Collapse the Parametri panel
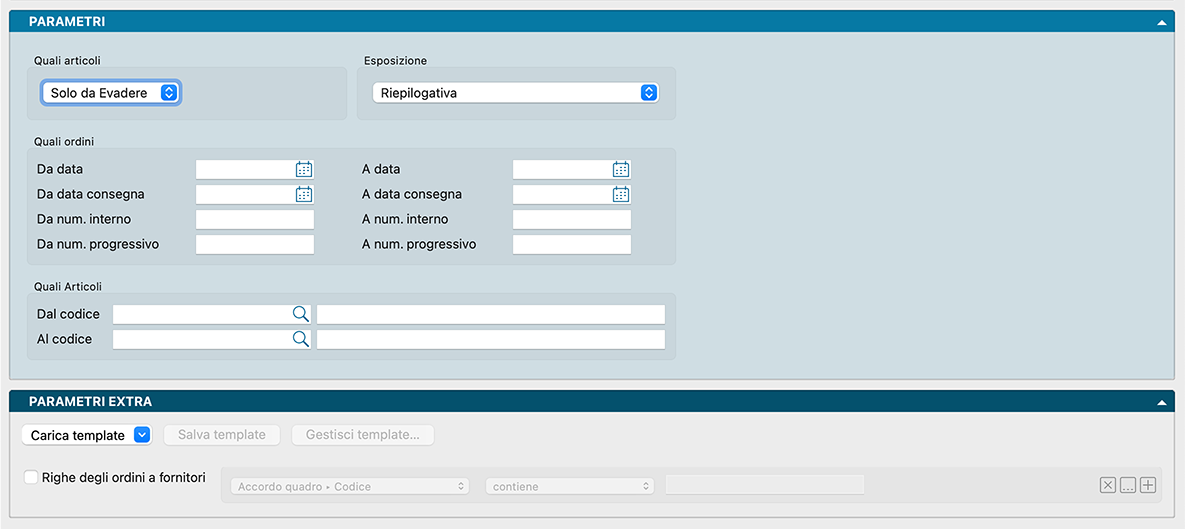The image size is (1185, 529). click(x=1161, y=21)
